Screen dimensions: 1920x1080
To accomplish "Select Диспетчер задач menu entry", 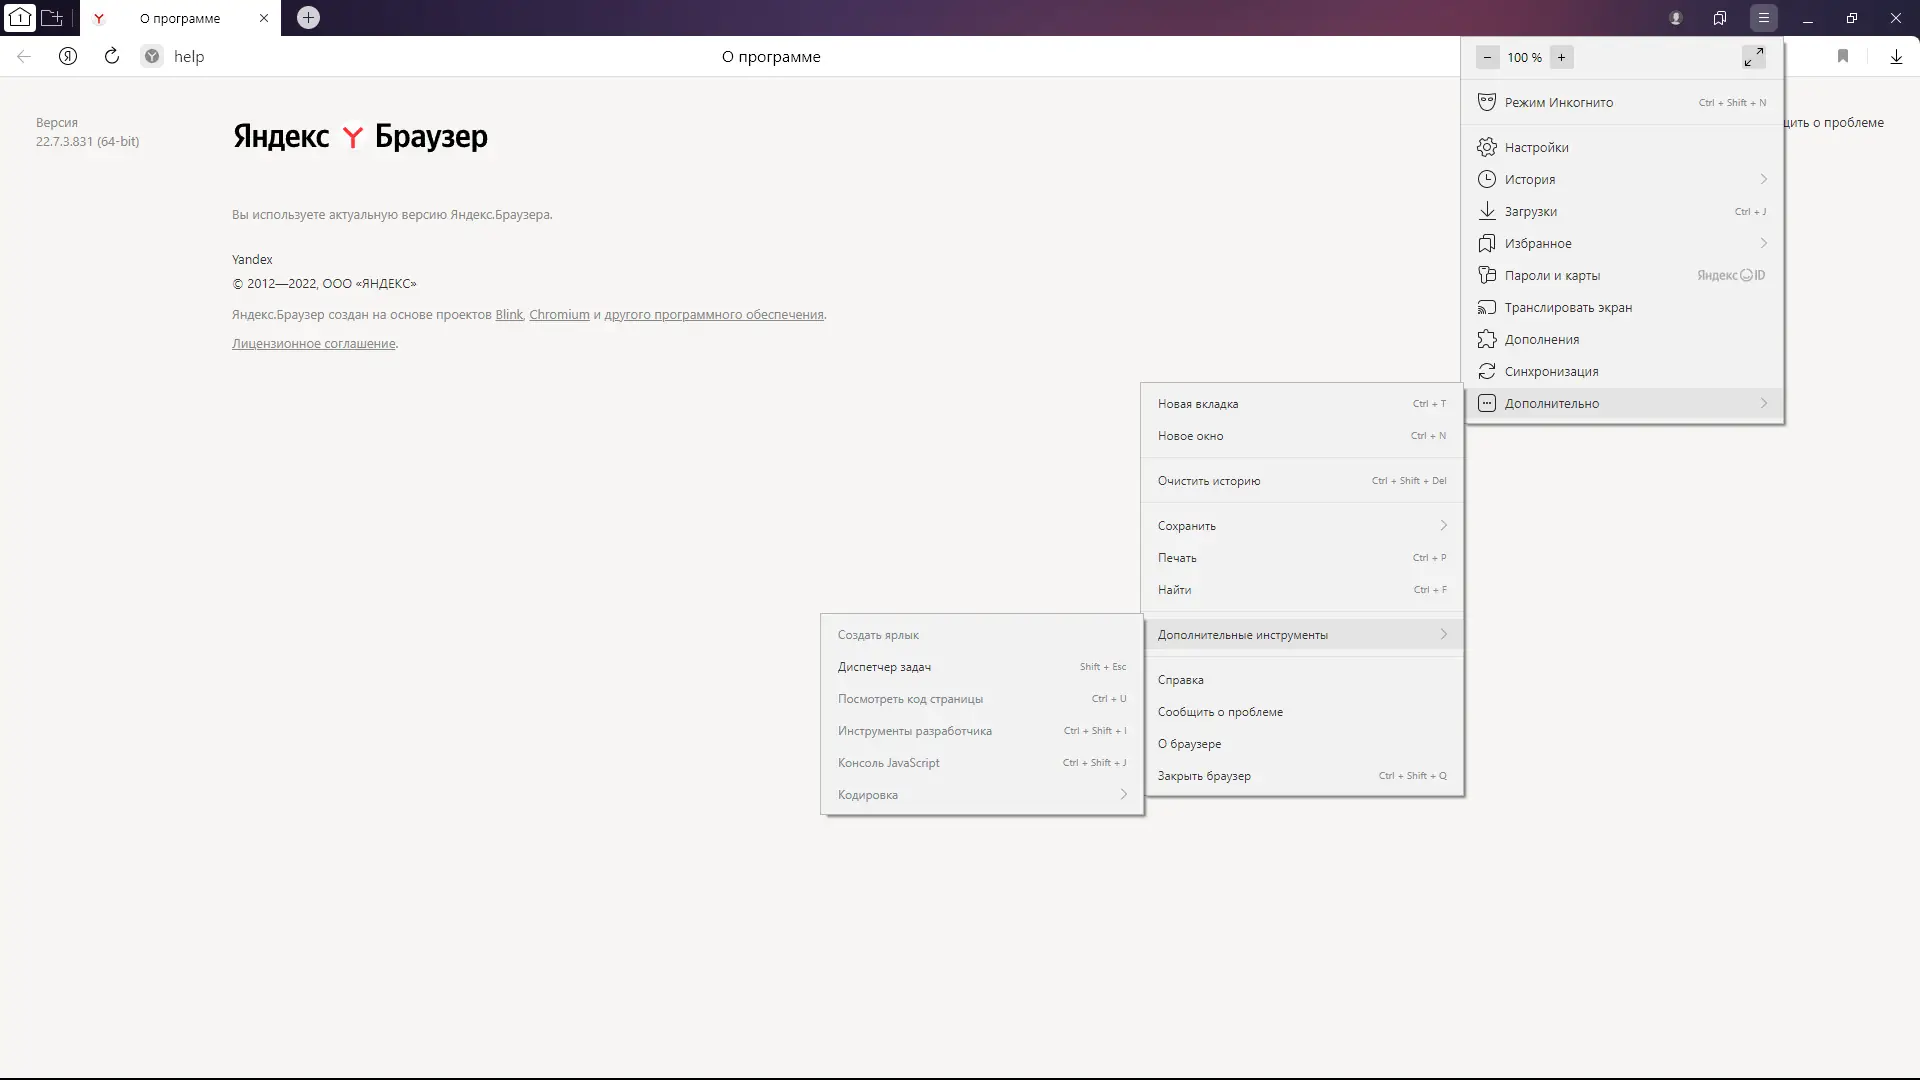I will 884,667.
